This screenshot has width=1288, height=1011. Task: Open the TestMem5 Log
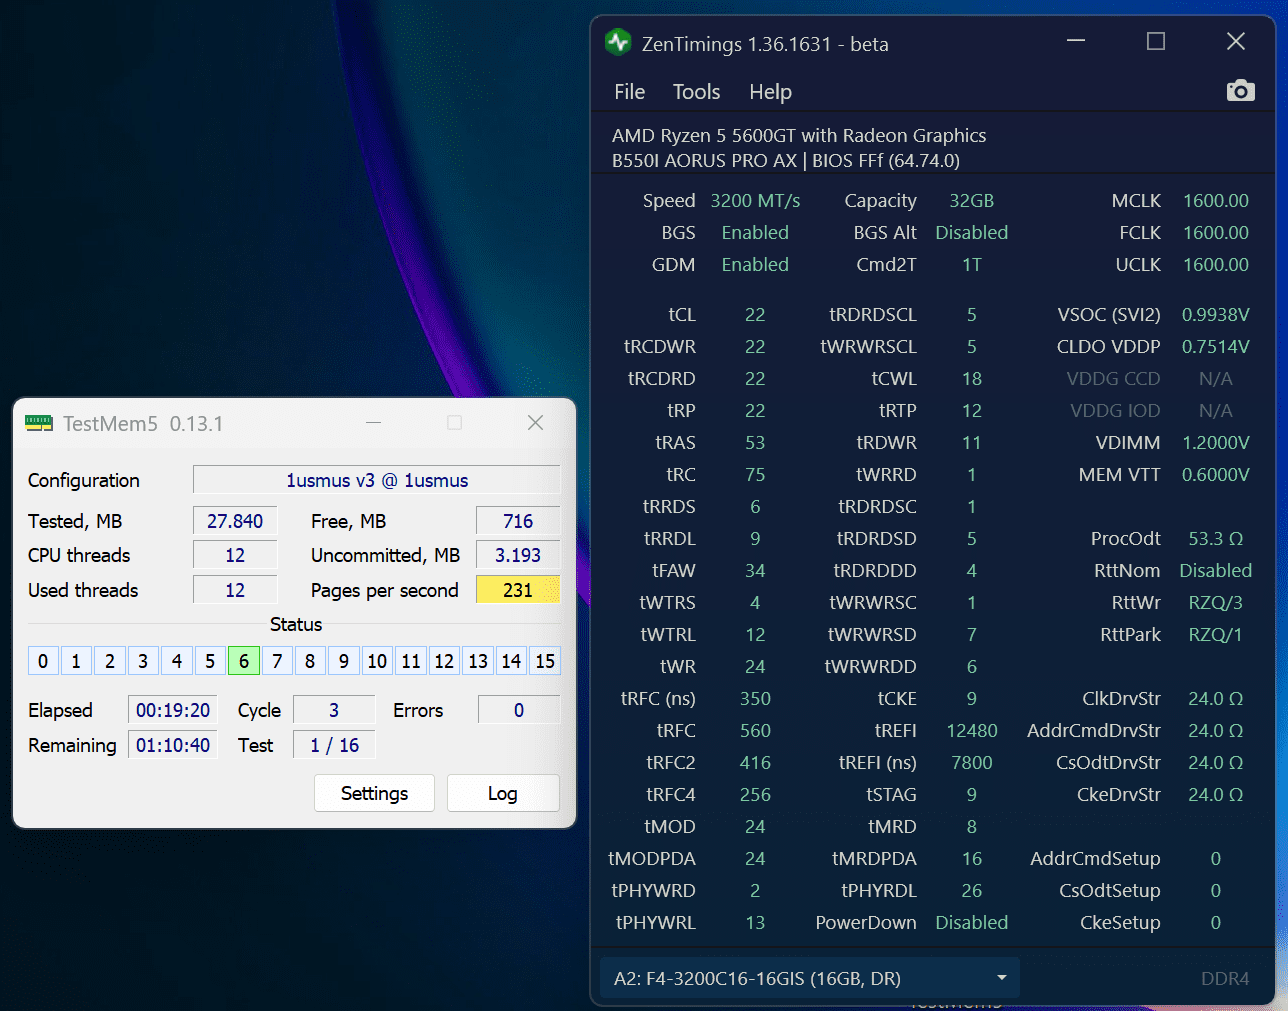(502, 793)
